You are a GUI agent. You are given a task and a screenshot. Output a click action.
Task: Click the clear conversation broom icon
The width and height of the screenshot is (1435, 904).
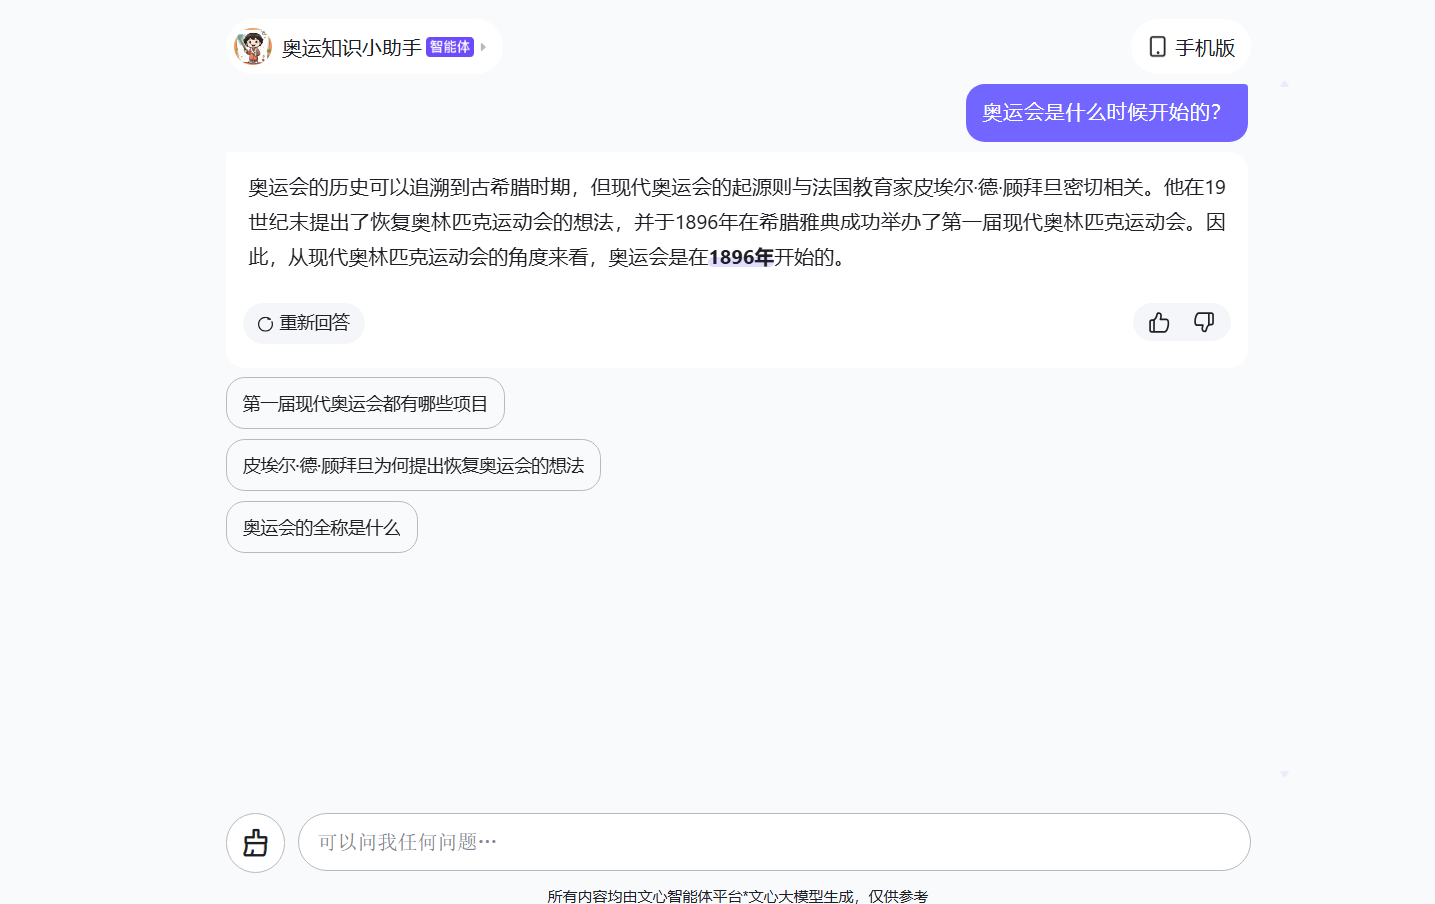(x=256, y=843)
